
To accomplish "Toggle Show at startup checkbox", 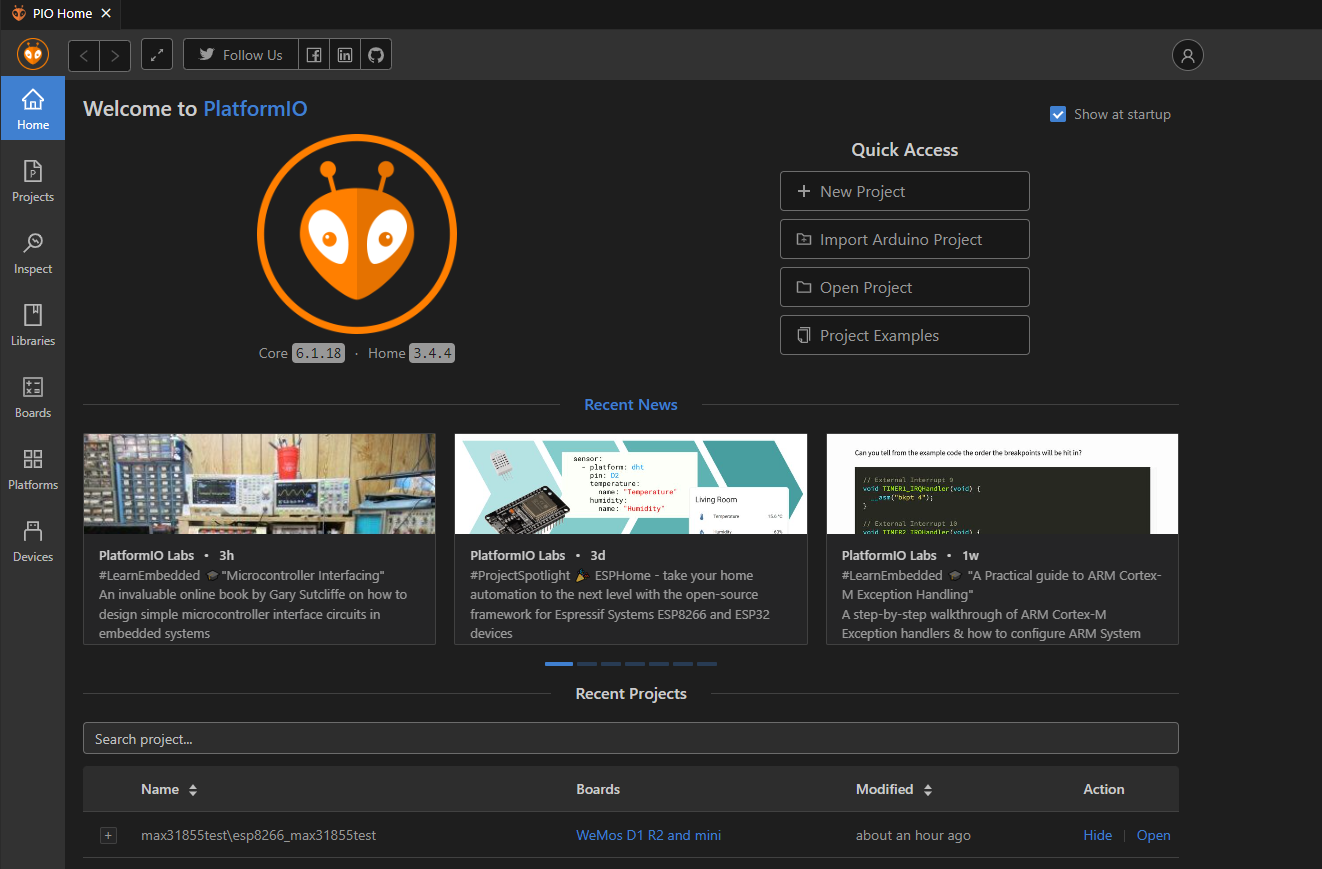I will [x=1058, y=114].
